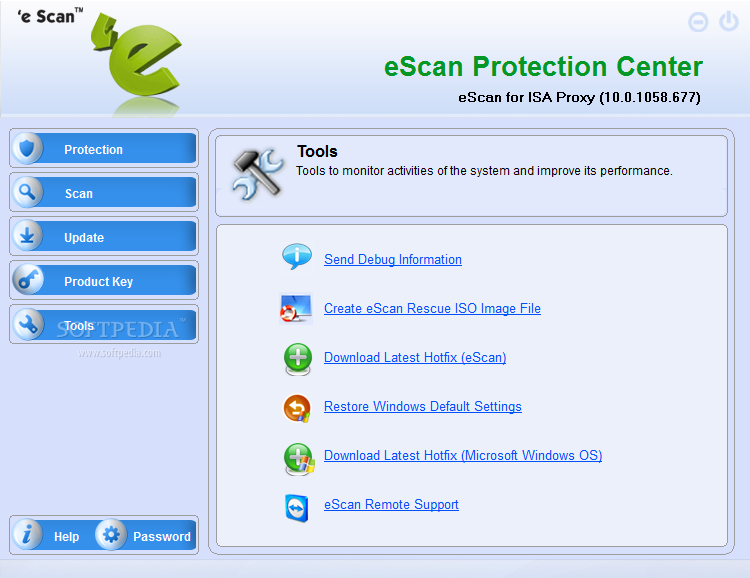Click the power icon to close eScan
This screenshot has height=578, width=750.
click(729, 22)
